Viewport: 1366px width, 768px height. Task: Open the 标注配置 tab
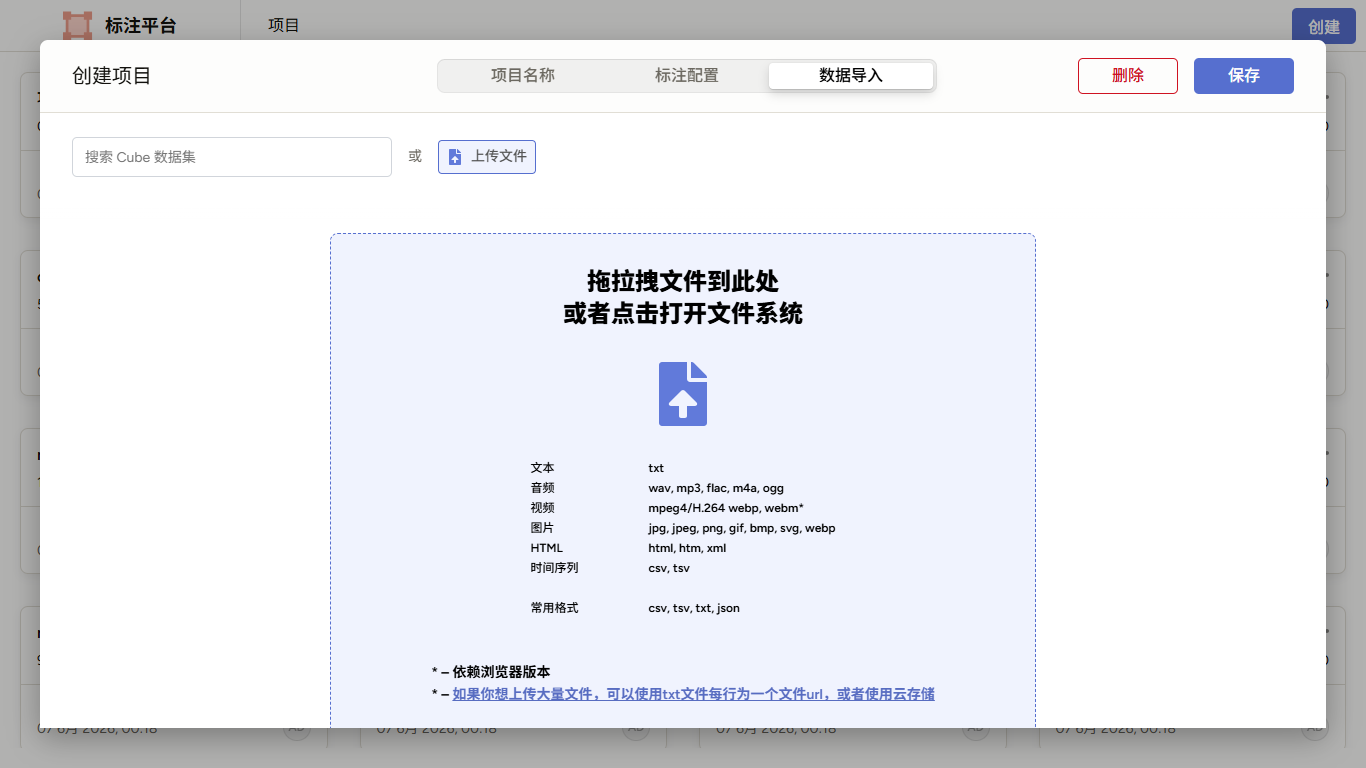pos(686,76)
